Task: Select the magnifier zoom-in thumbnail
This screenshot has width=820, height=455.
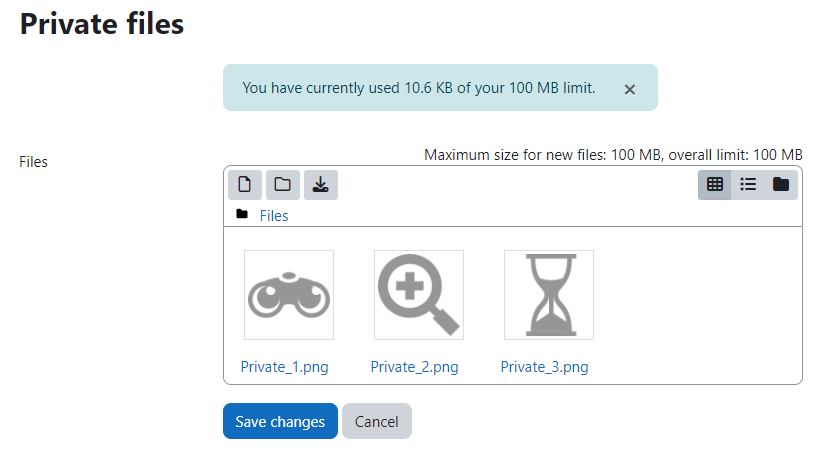Action: (x=419, y=295)
